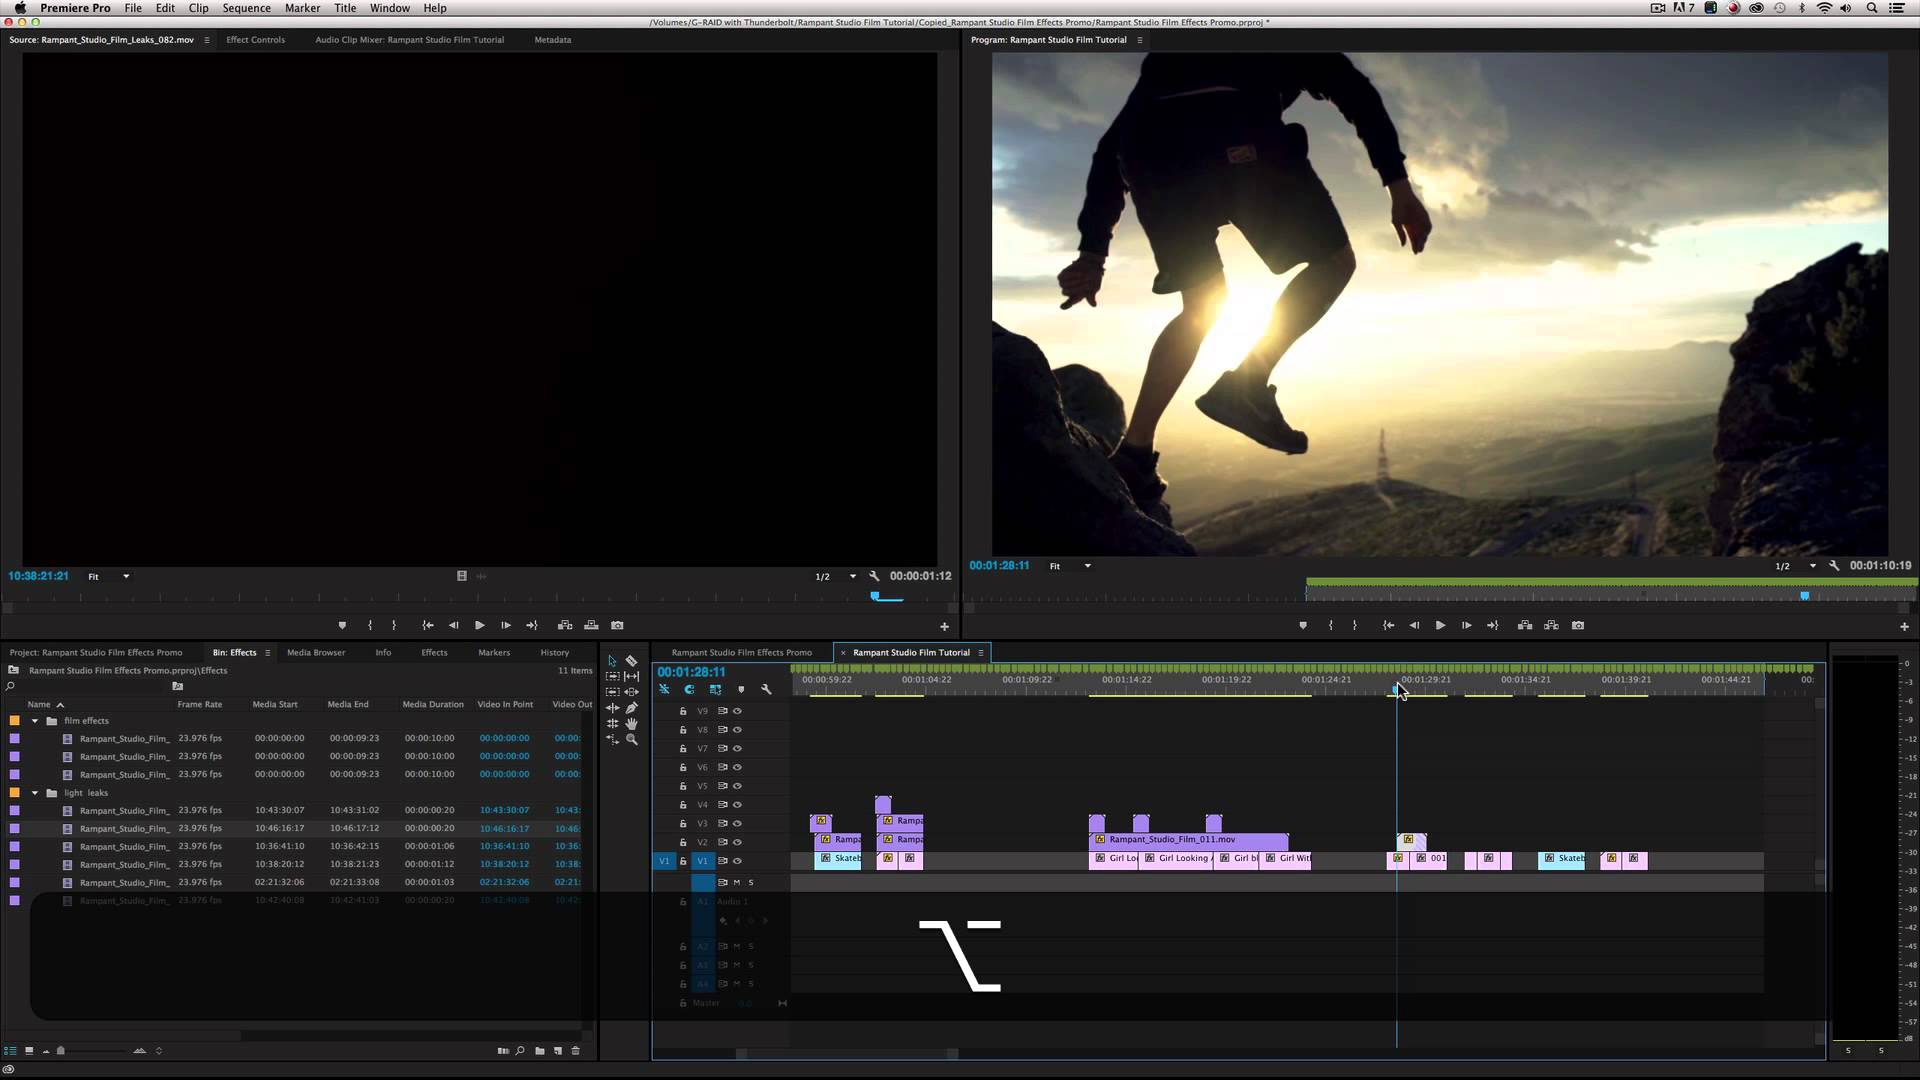Switch to History tab
This screenshot has width=1920, height=1080.
pos(555,653)
